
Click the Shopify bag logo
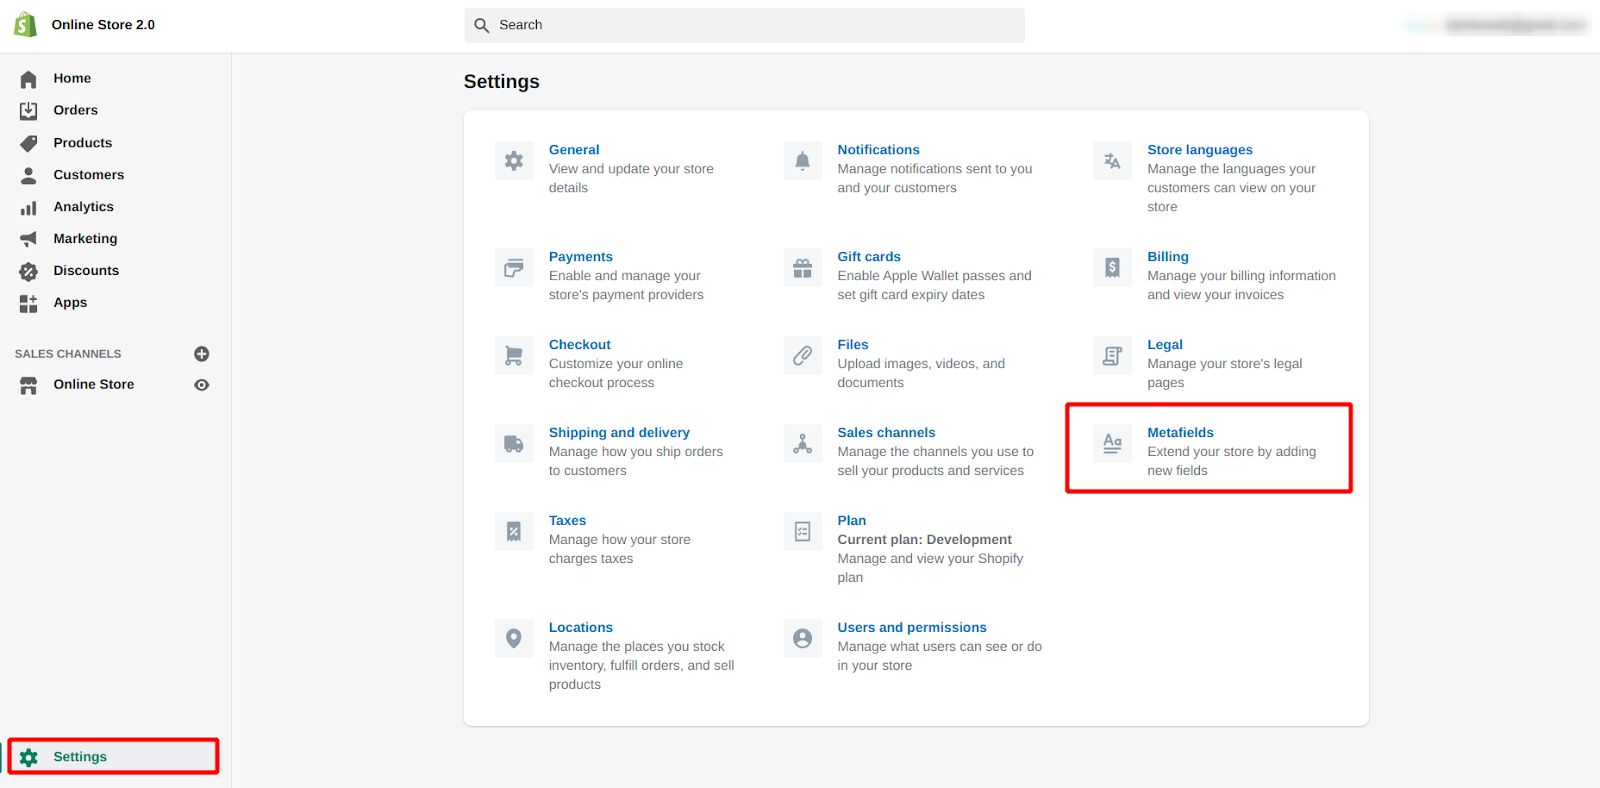coord(26,25)
